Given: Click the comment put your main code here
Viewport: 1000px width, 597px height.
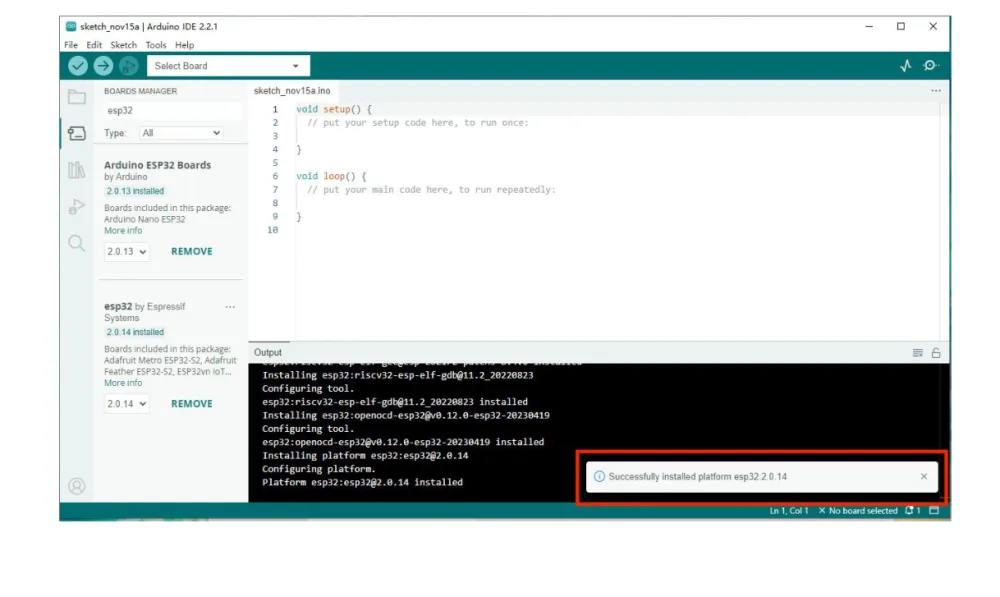Looking at the screenshot, I should [431, 190].
